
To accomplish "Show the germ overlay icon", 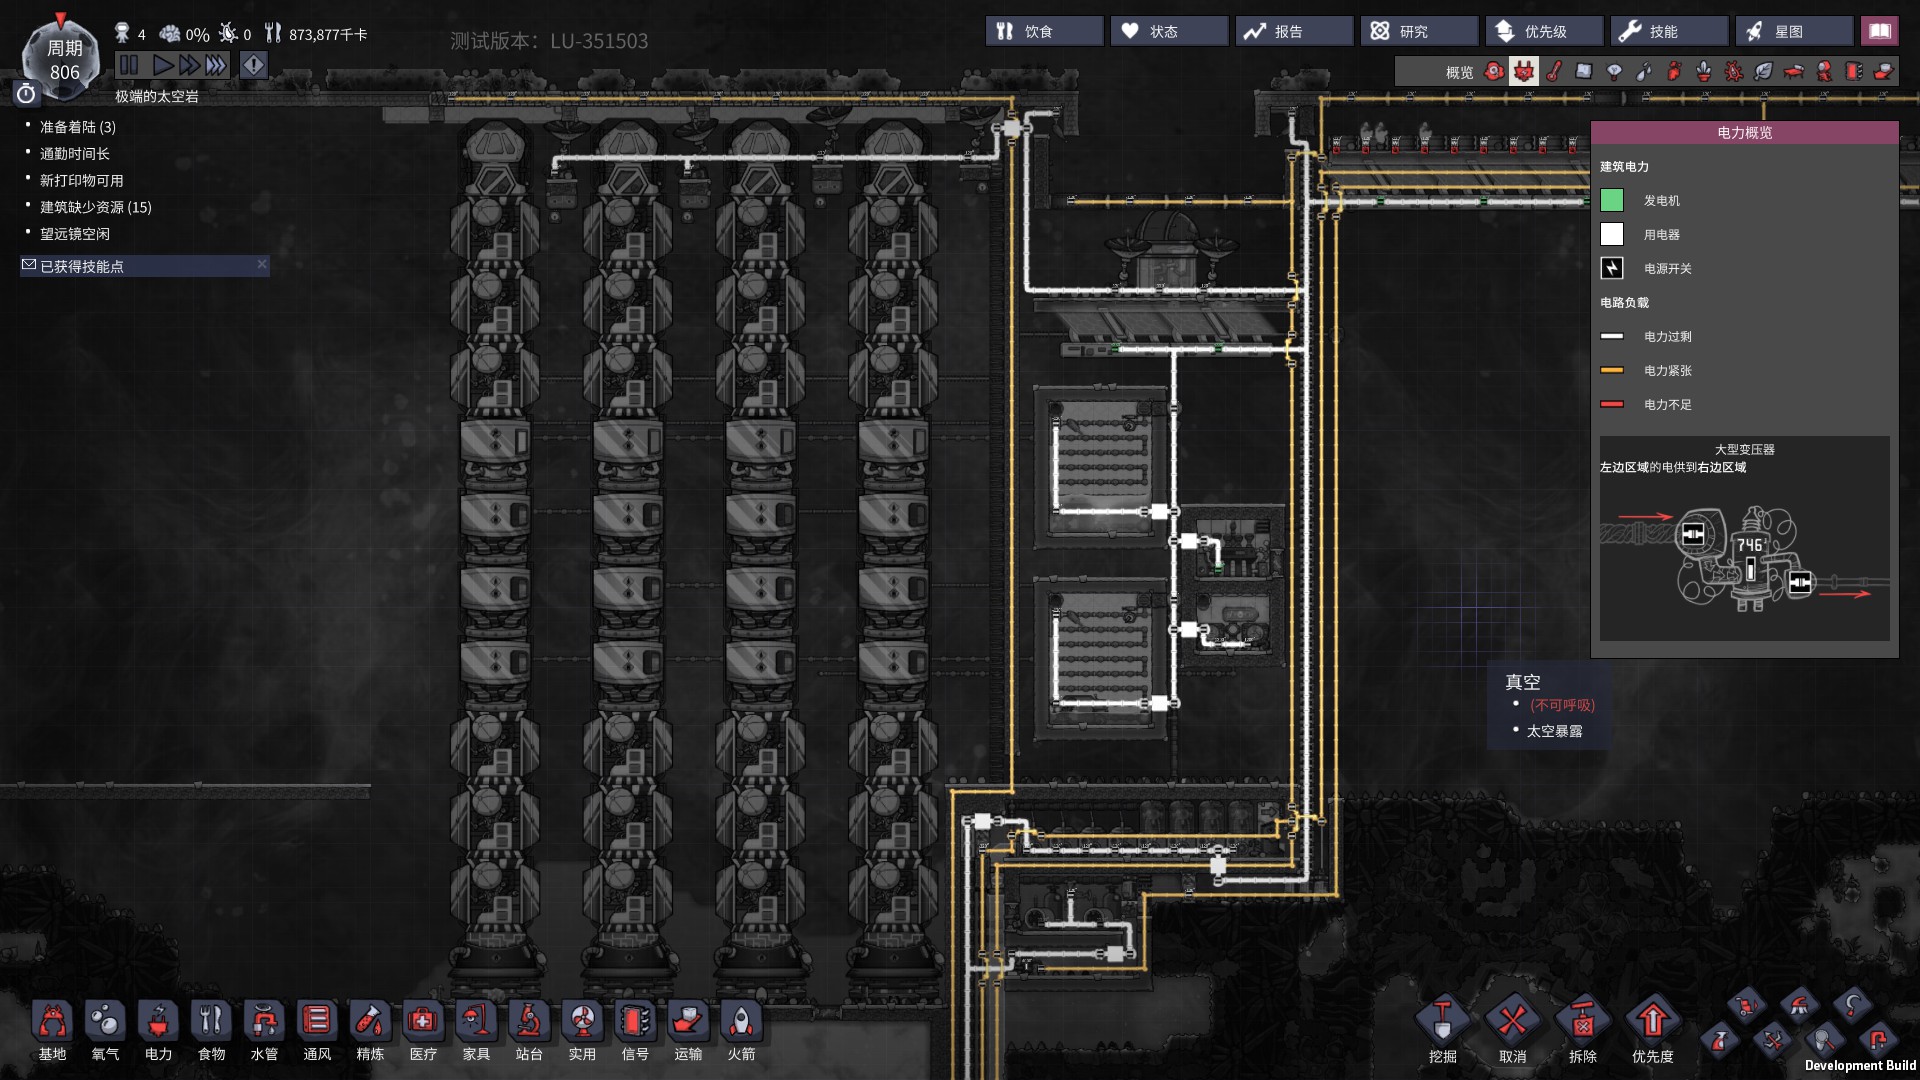I will [1734, 71].
